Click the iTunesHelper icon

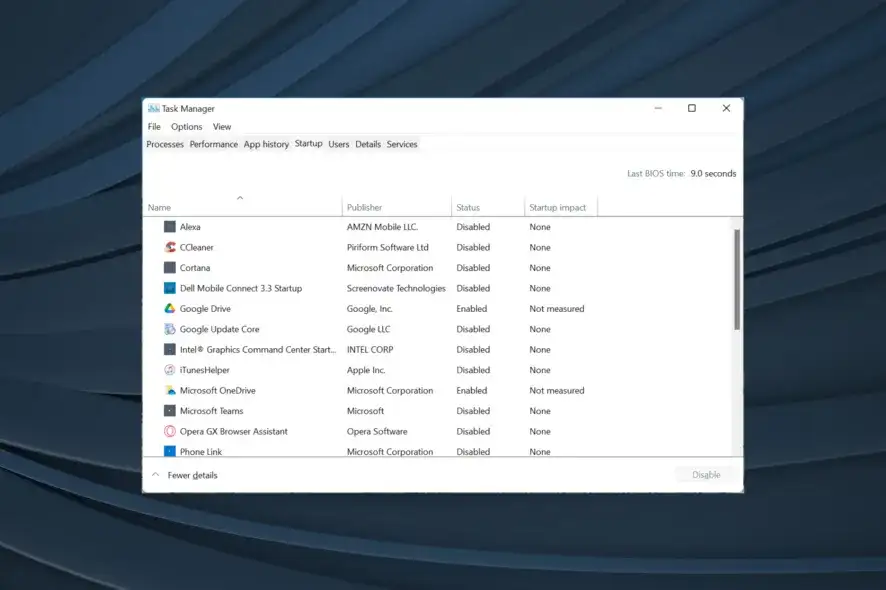coord(170,370)
